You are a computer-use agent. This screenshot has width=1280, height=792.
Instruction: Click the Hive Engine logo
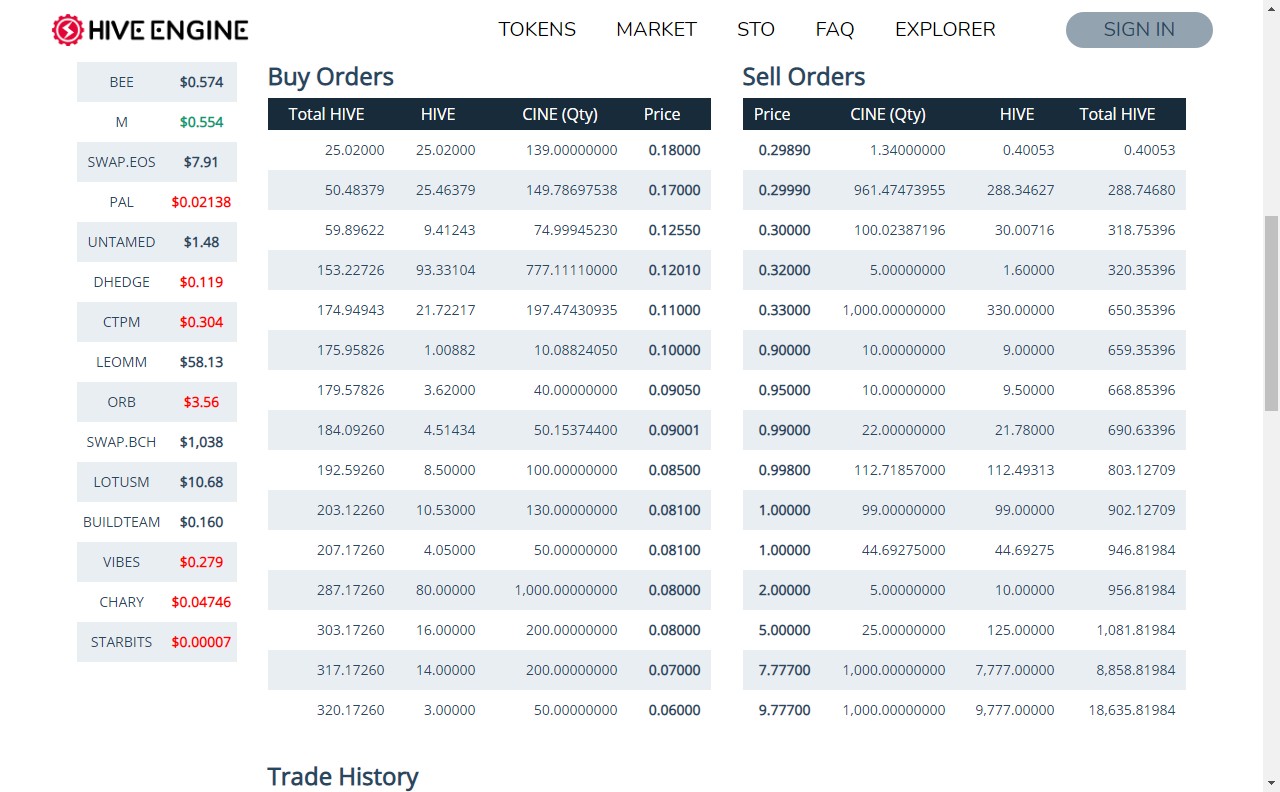tap(150, 30)
